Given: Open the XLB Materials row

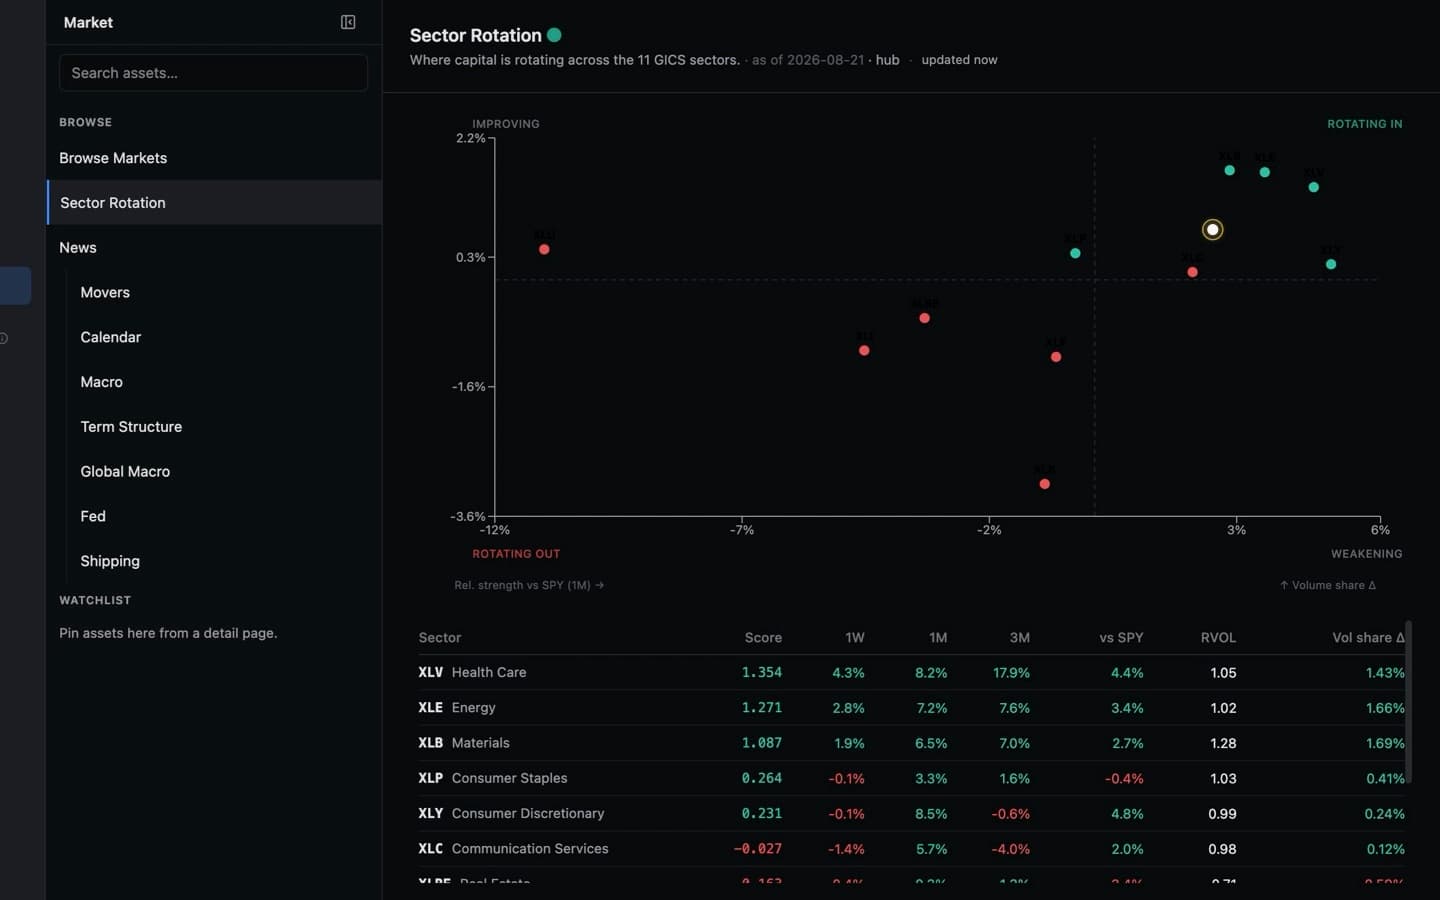Looking at the screenshot, I should (911, 743).
